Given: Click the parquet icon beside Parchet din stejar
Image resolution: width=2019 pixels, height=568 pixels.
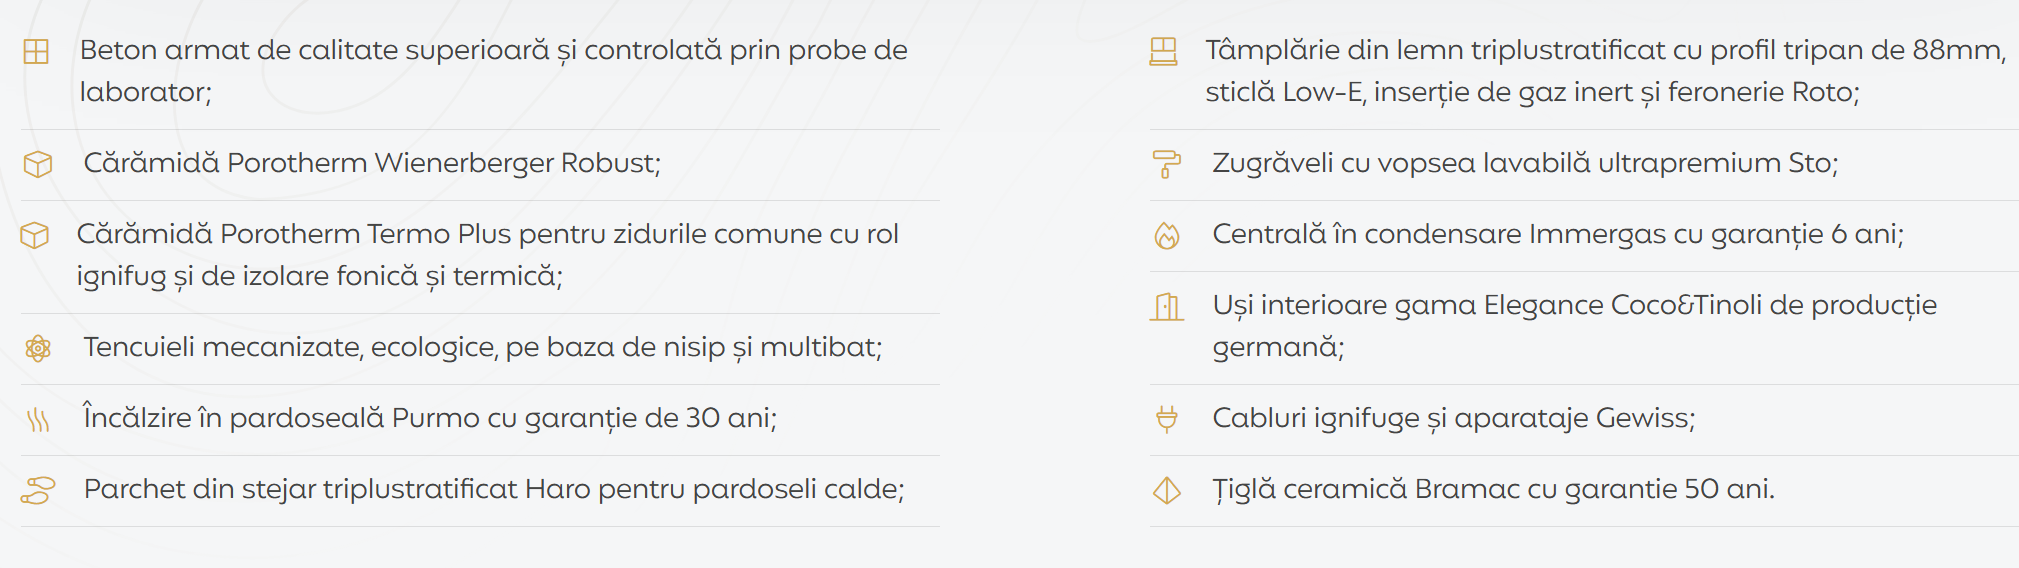Looking at the screenshot, I should pos(38,491).
